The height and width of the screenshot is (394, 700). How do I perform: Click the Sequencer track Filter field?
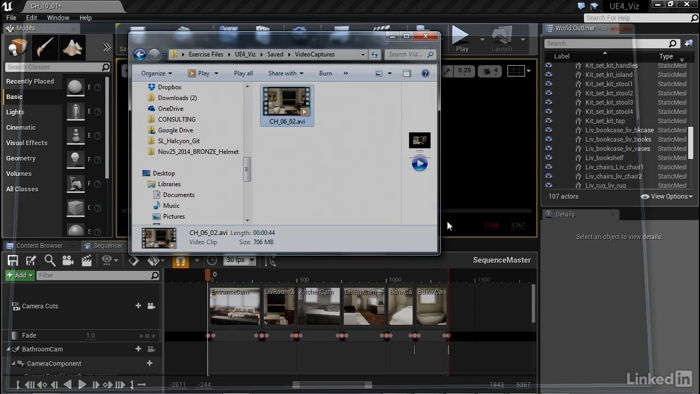click(x=98, y=276)
